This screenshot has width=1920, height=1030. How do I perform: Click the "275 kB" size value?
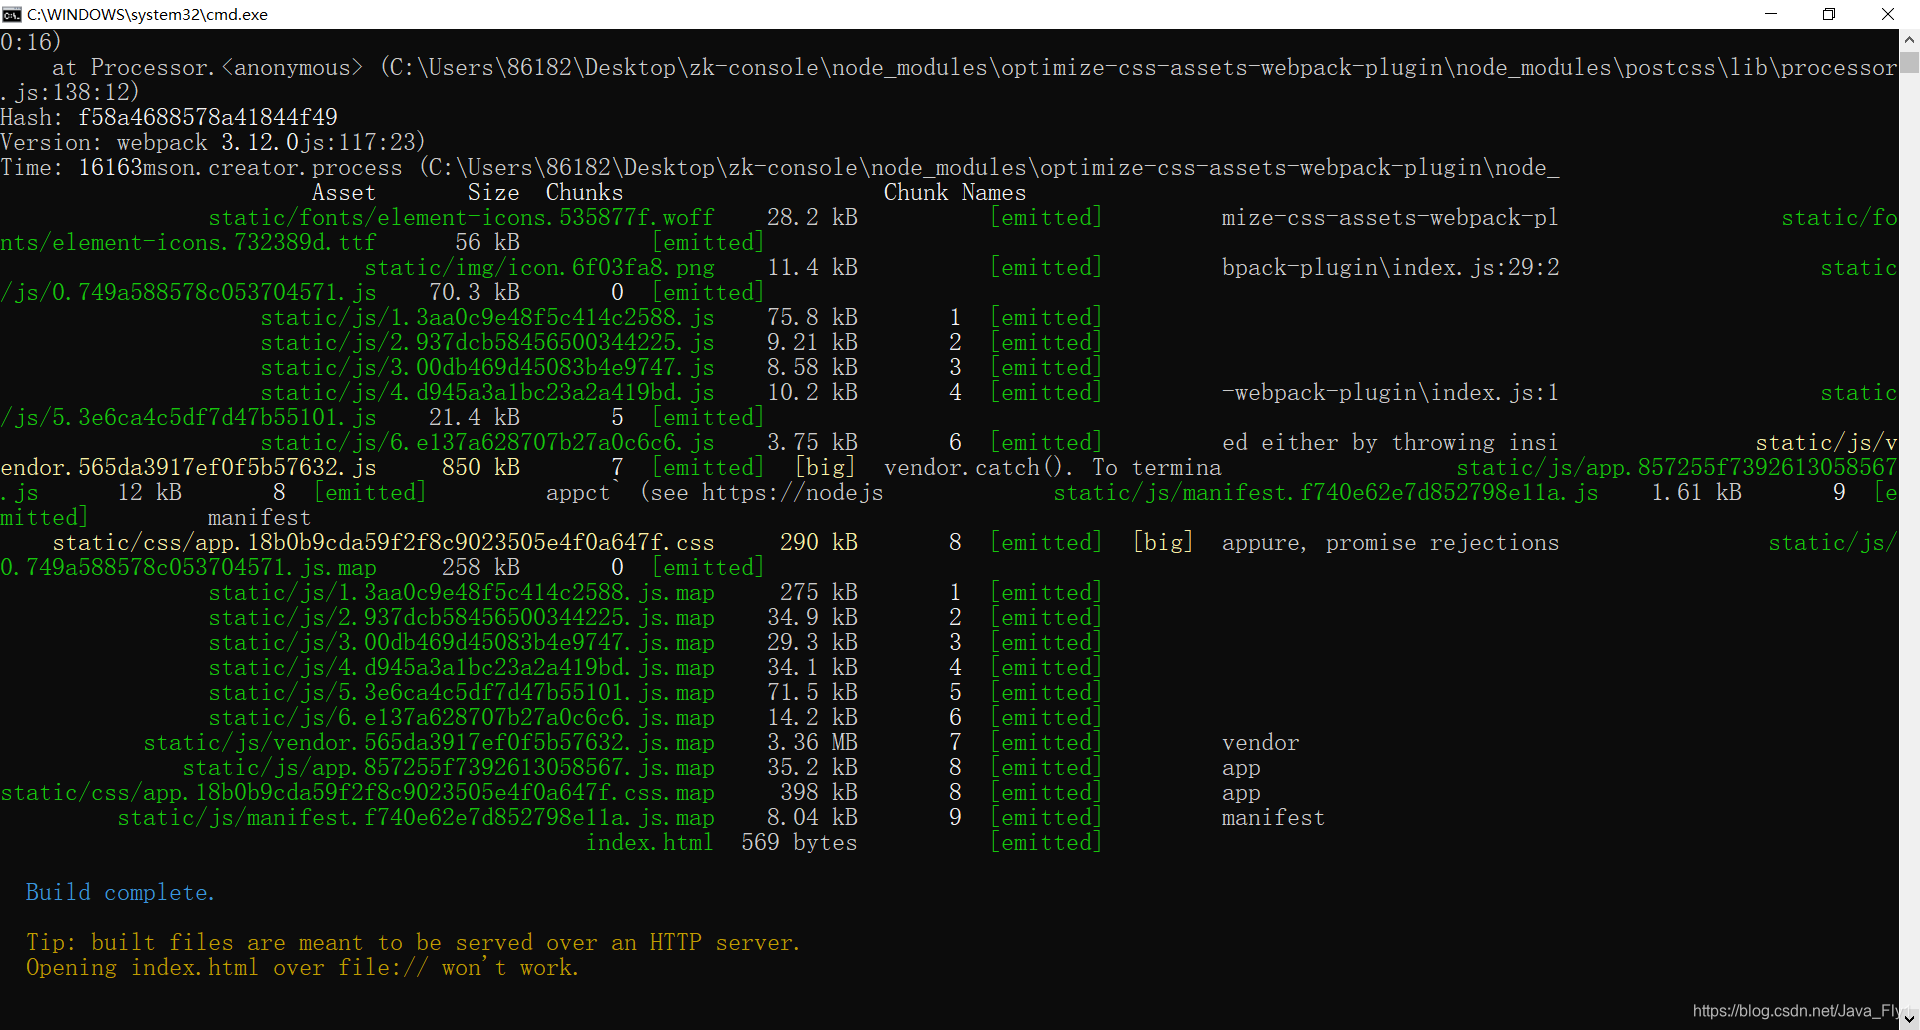[x=819, y=592]
